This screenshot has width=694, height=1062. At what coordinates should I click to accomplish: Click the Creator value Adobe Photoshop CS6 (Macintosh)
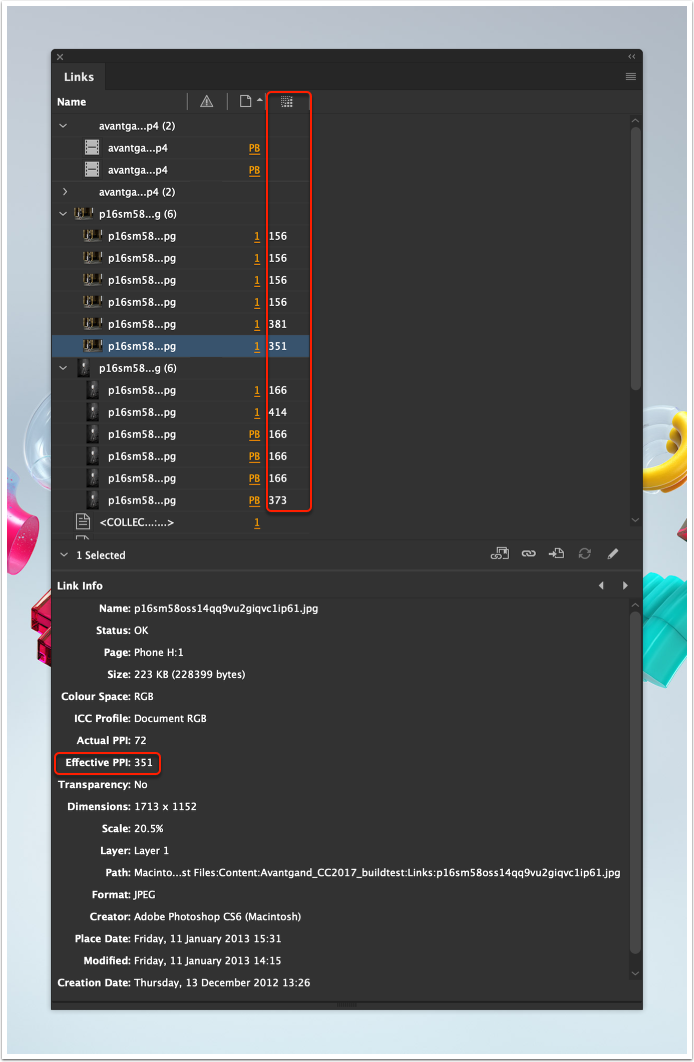217,916
